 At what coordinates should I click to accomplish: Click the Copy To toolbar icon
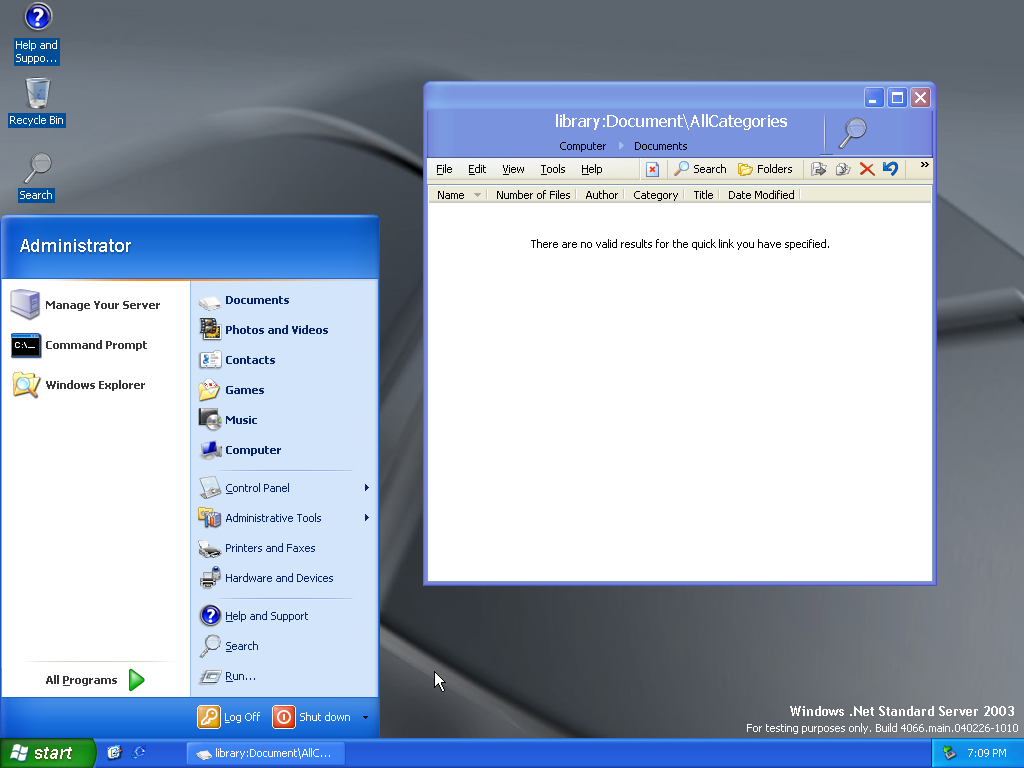point(843,169)
